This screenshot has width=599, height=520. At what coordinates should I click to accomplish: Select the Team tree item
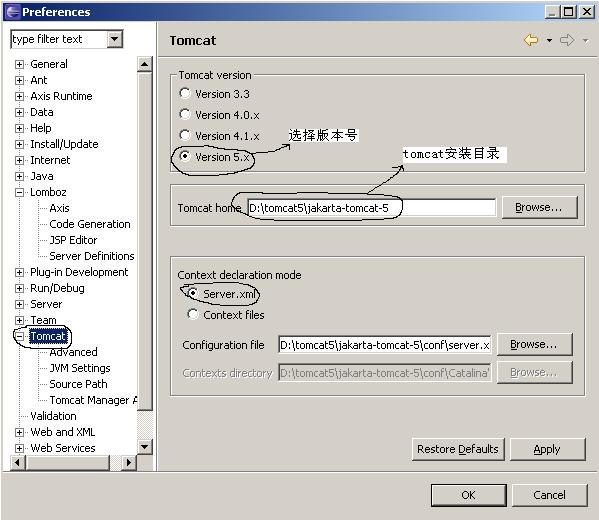(x=43, y=320)
